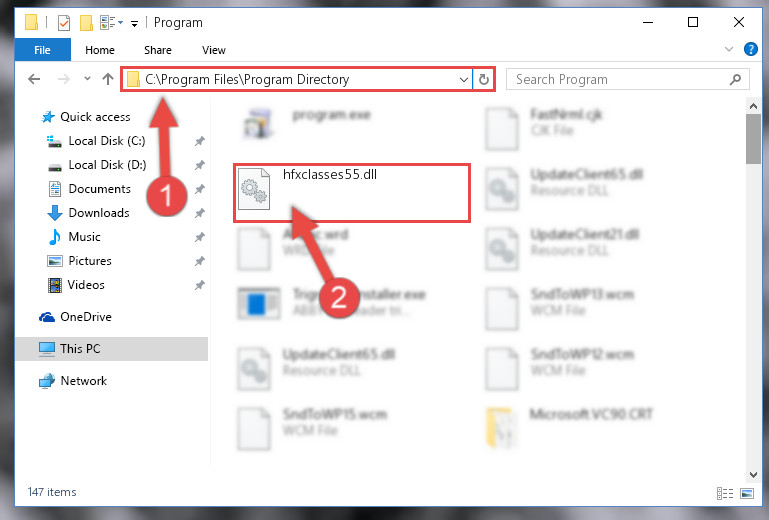
Task: Open the recent locations dropdown
Action: click(87, 78)
